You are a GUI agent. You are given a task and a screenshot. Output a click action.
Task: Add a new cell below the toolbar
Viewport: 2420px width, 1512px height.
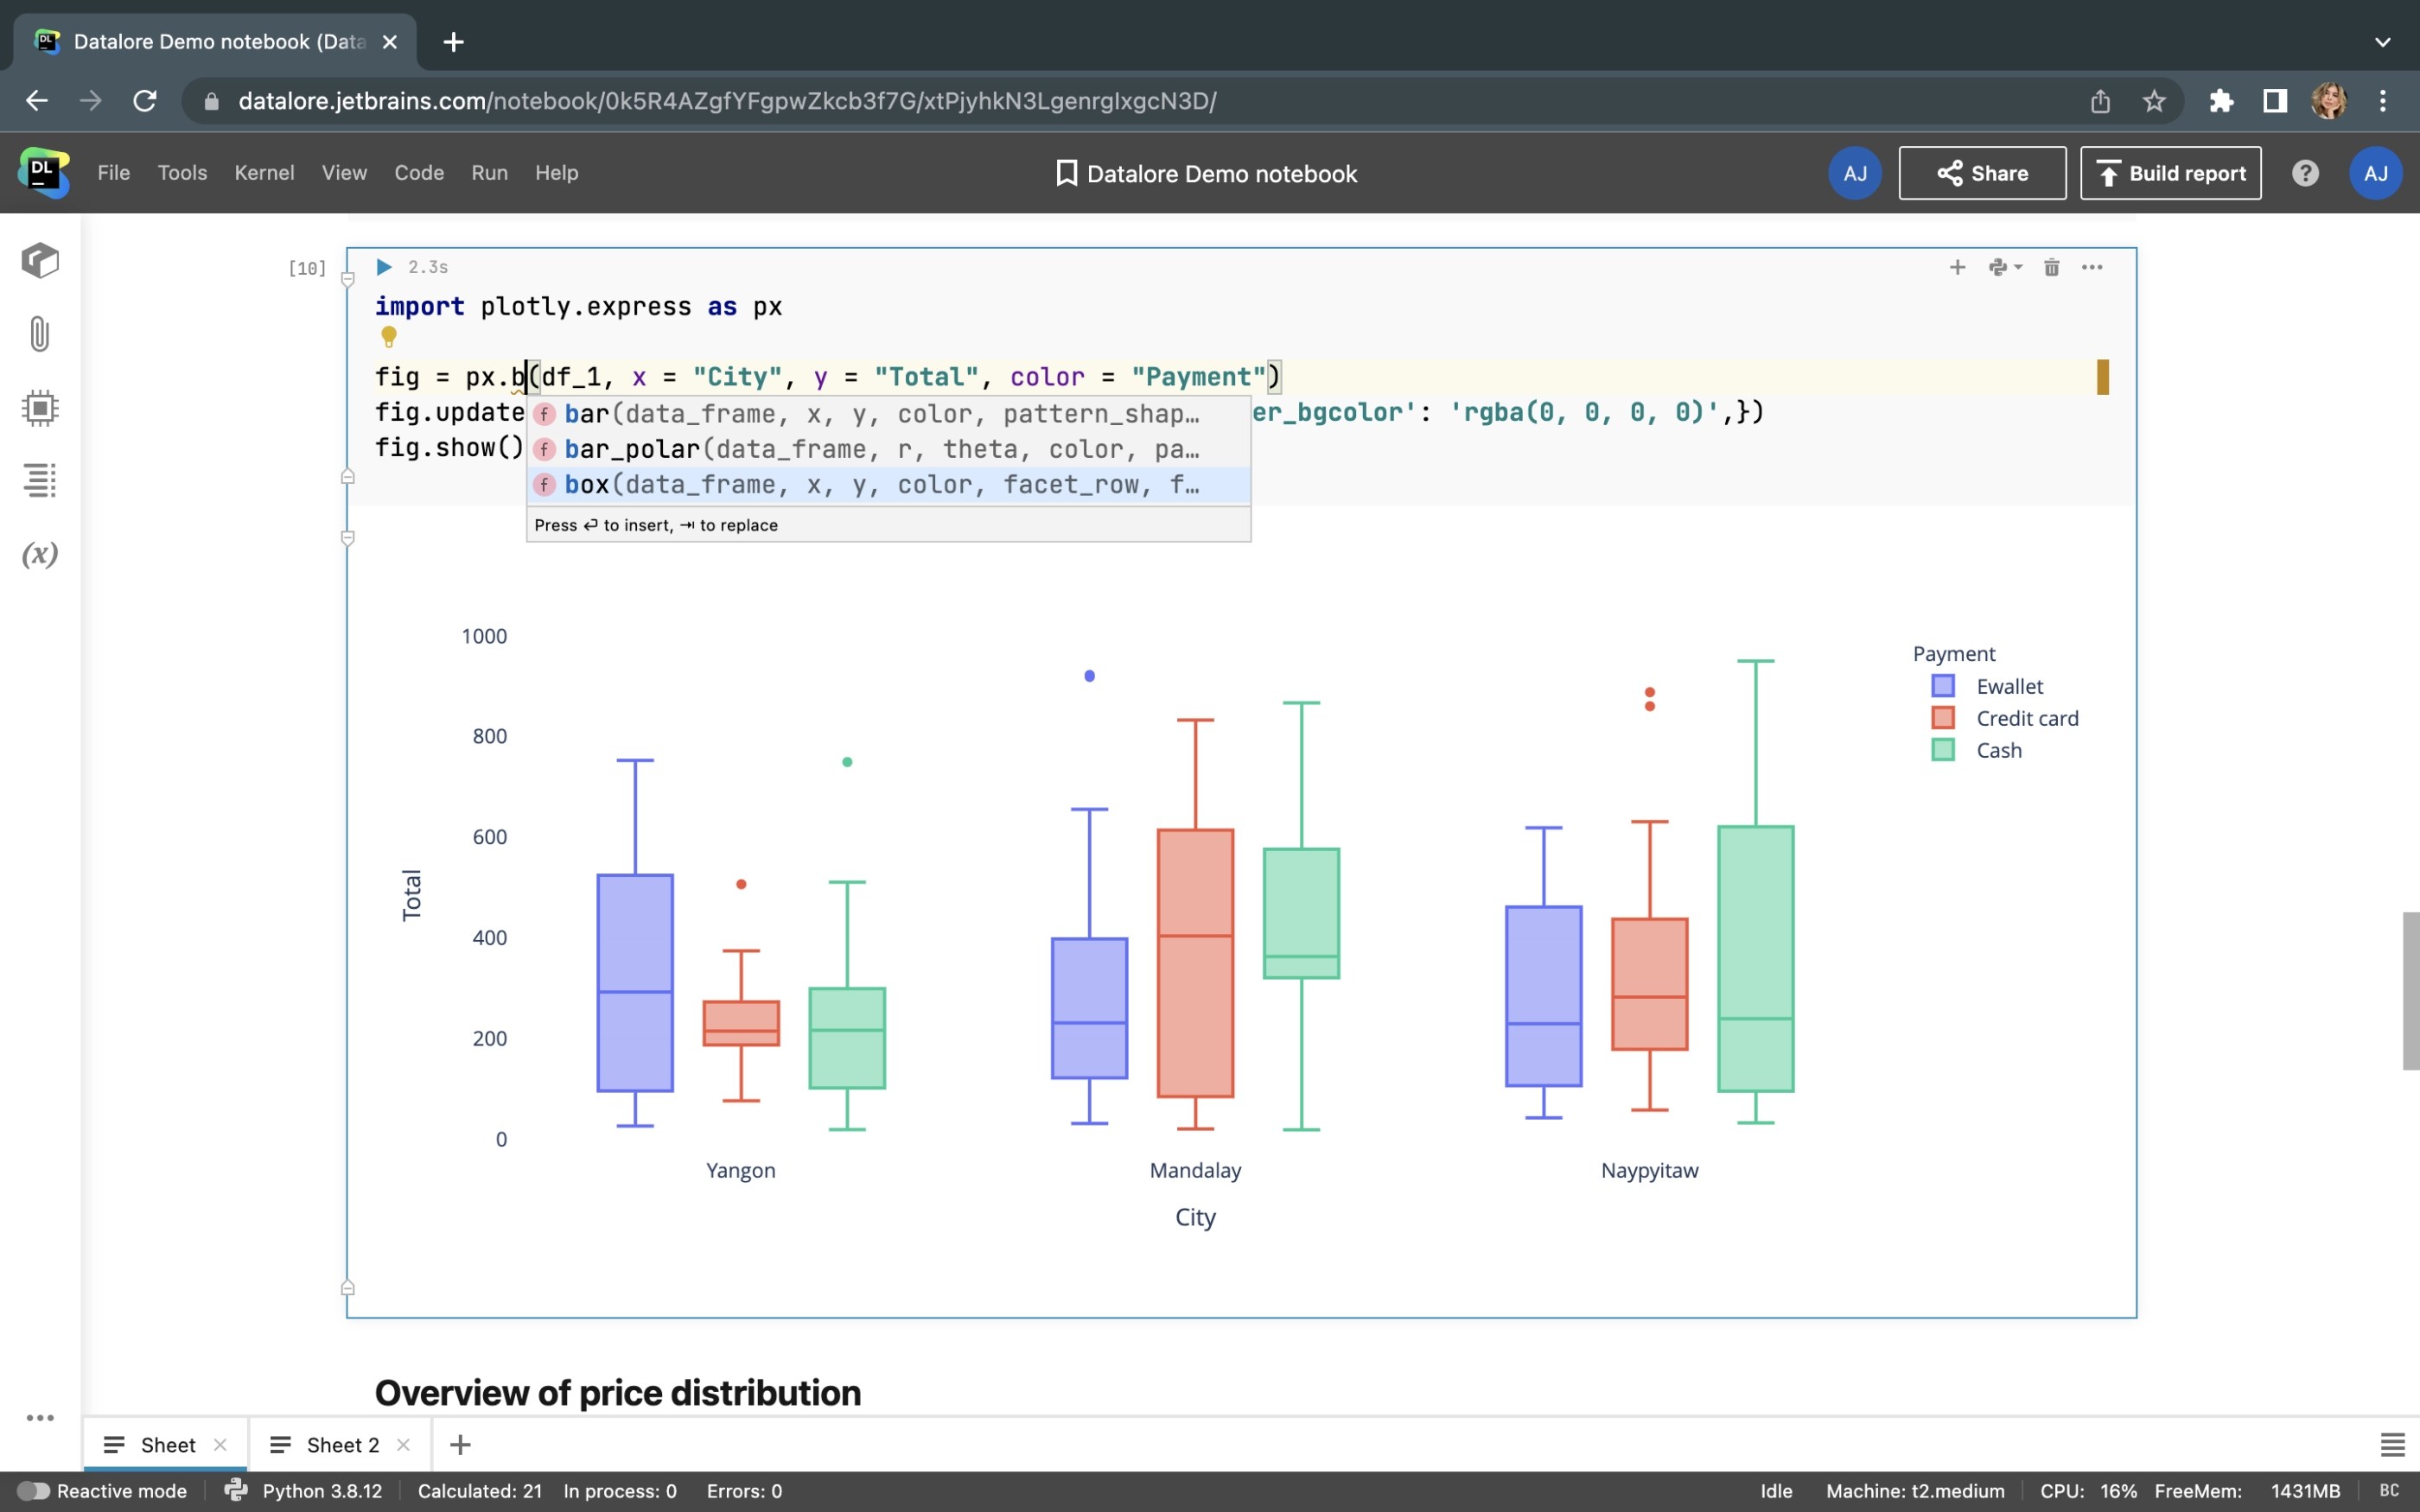pyautogui.click(x=1956, y=267)
